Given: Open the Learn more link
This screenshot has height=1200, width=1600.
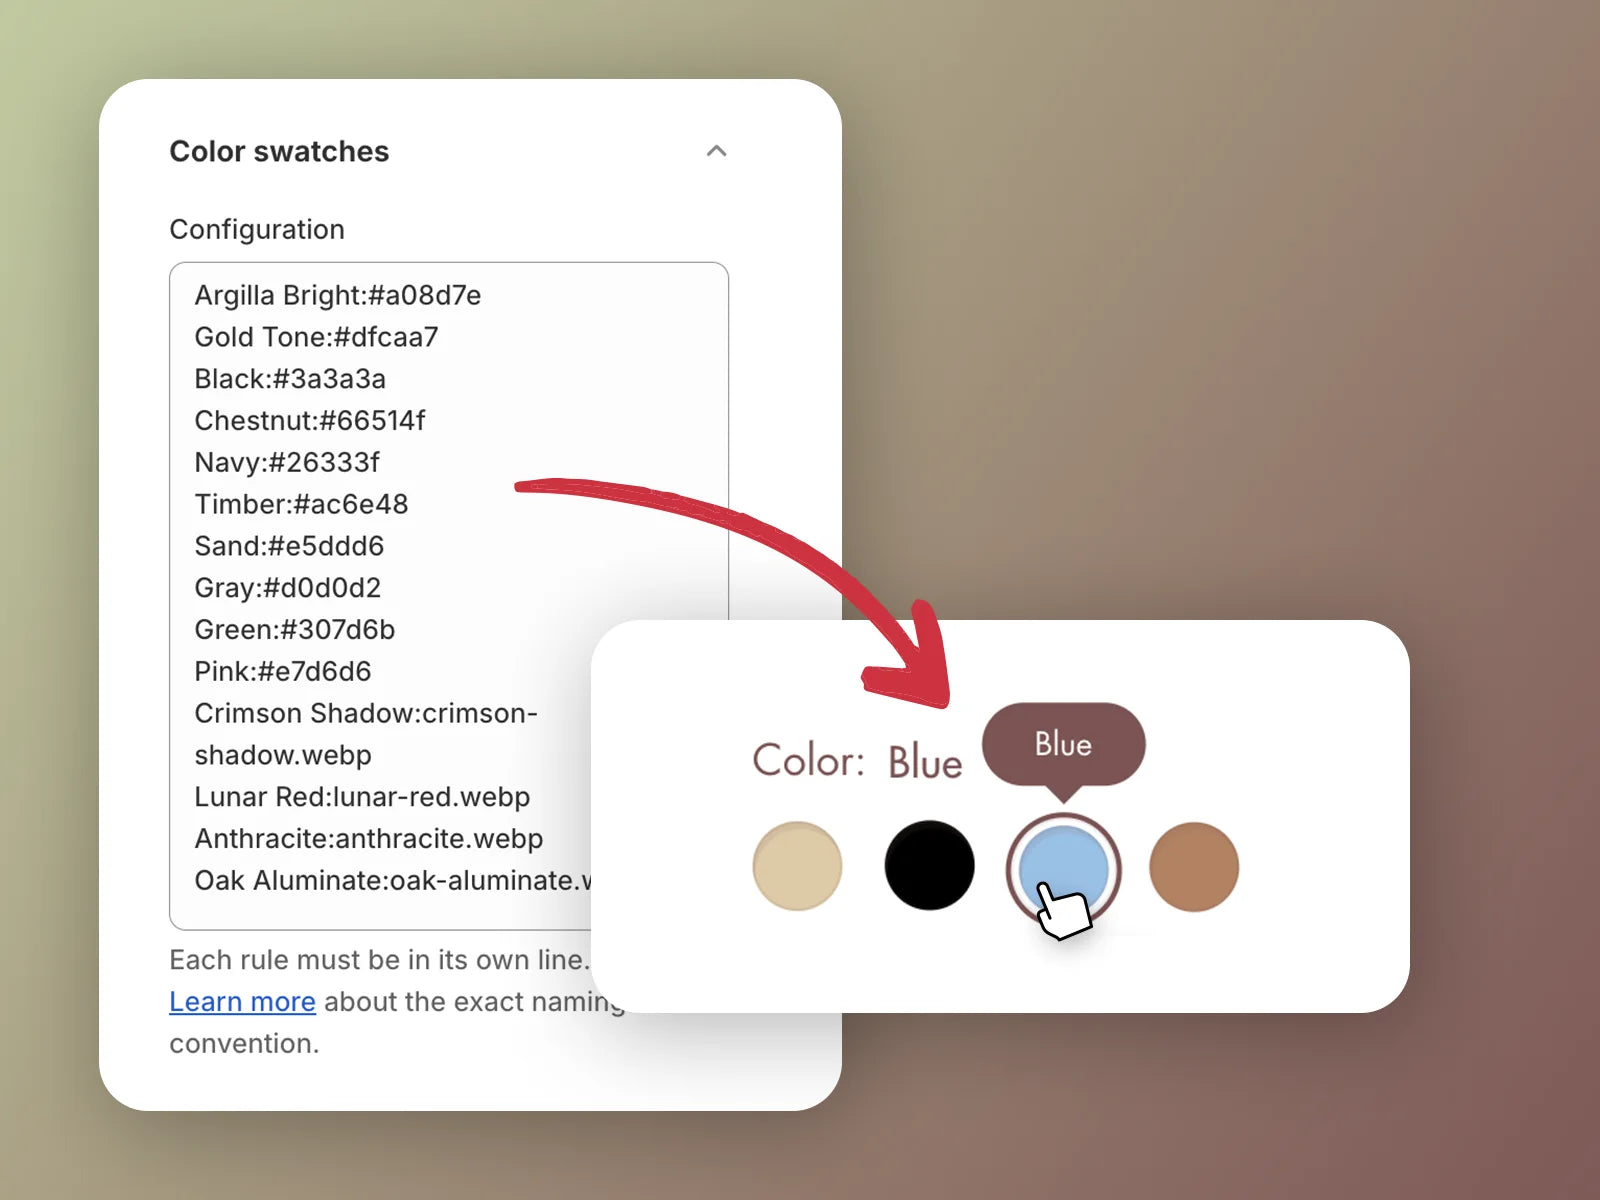Looking at the screenshot, I should click(242, 1001).
